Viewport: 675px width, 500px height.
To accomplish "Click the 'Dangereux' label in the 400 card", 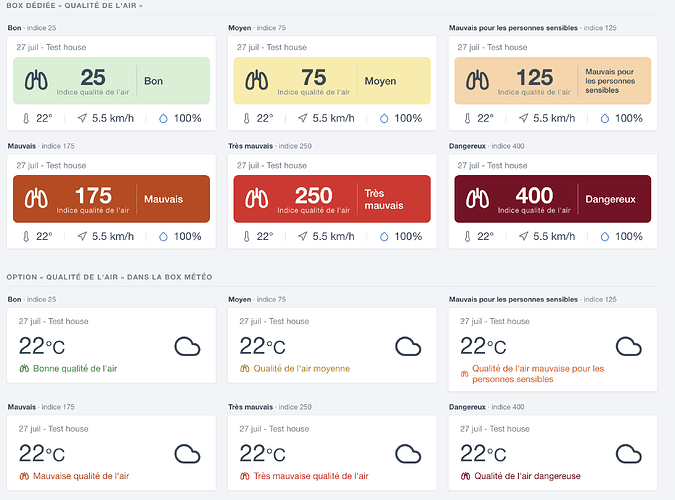I will pyautogui.click(x=610, y=199).
